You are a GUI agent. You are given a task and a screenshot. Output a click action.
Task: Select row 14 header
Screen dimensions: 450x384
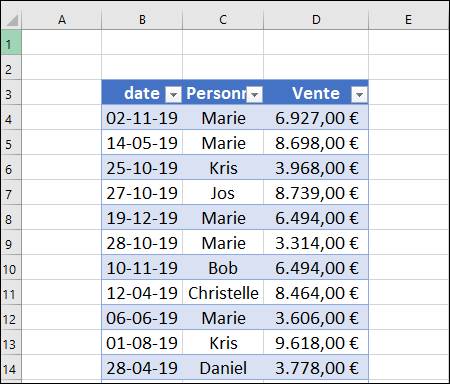tap(11, 367)
